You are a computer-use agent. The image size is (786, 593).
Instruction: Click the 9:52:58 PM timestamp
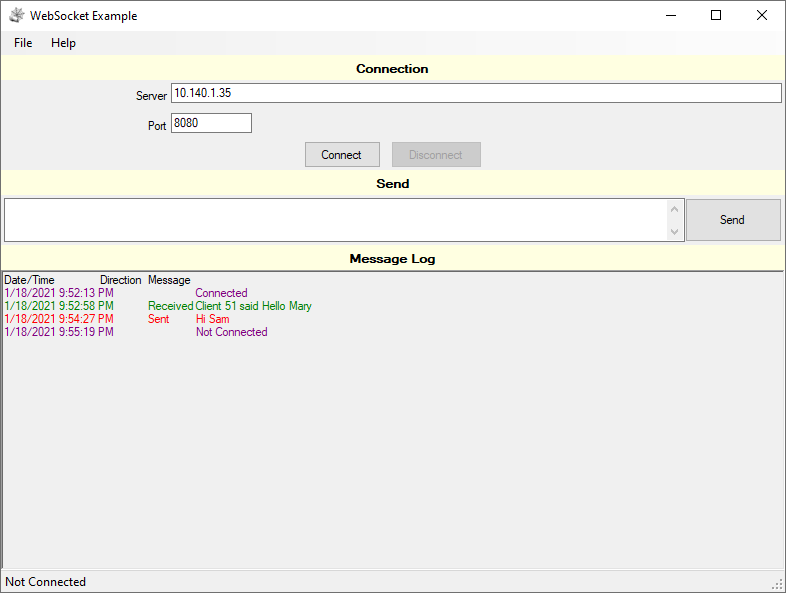[x=59, y=306]
